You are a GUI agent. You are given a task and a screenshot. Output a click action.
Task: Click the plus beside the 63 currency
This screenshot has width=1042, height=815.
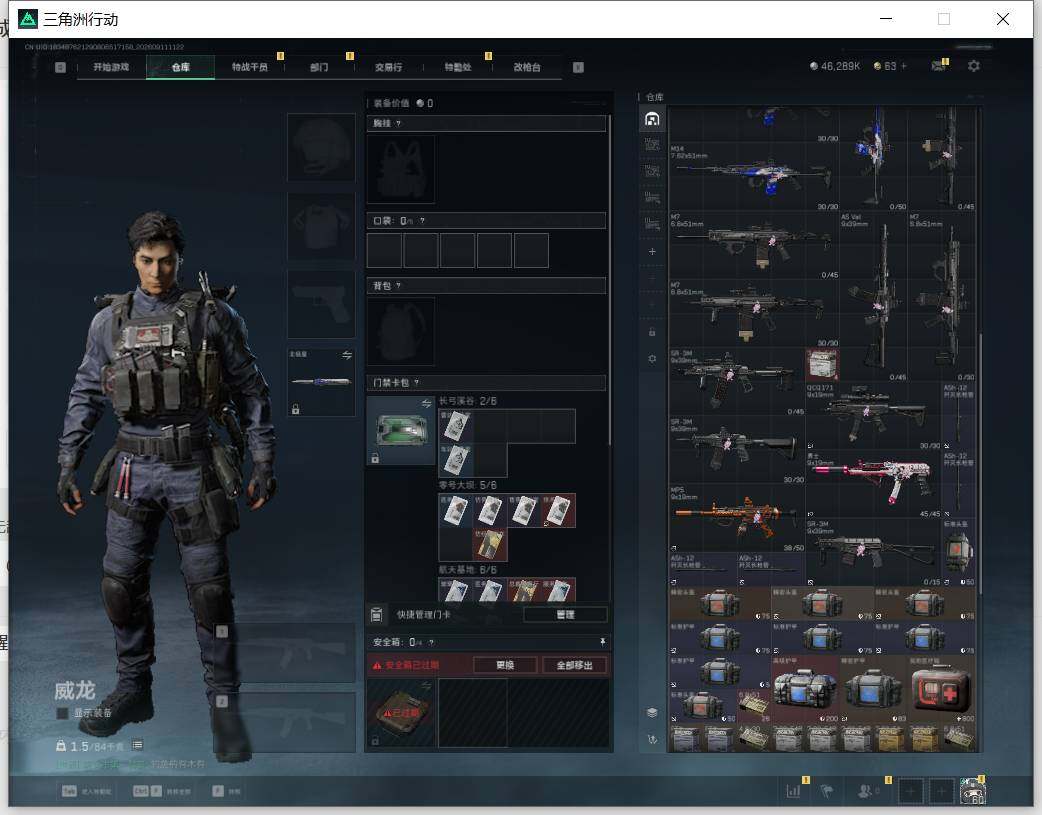coord(904,66)
